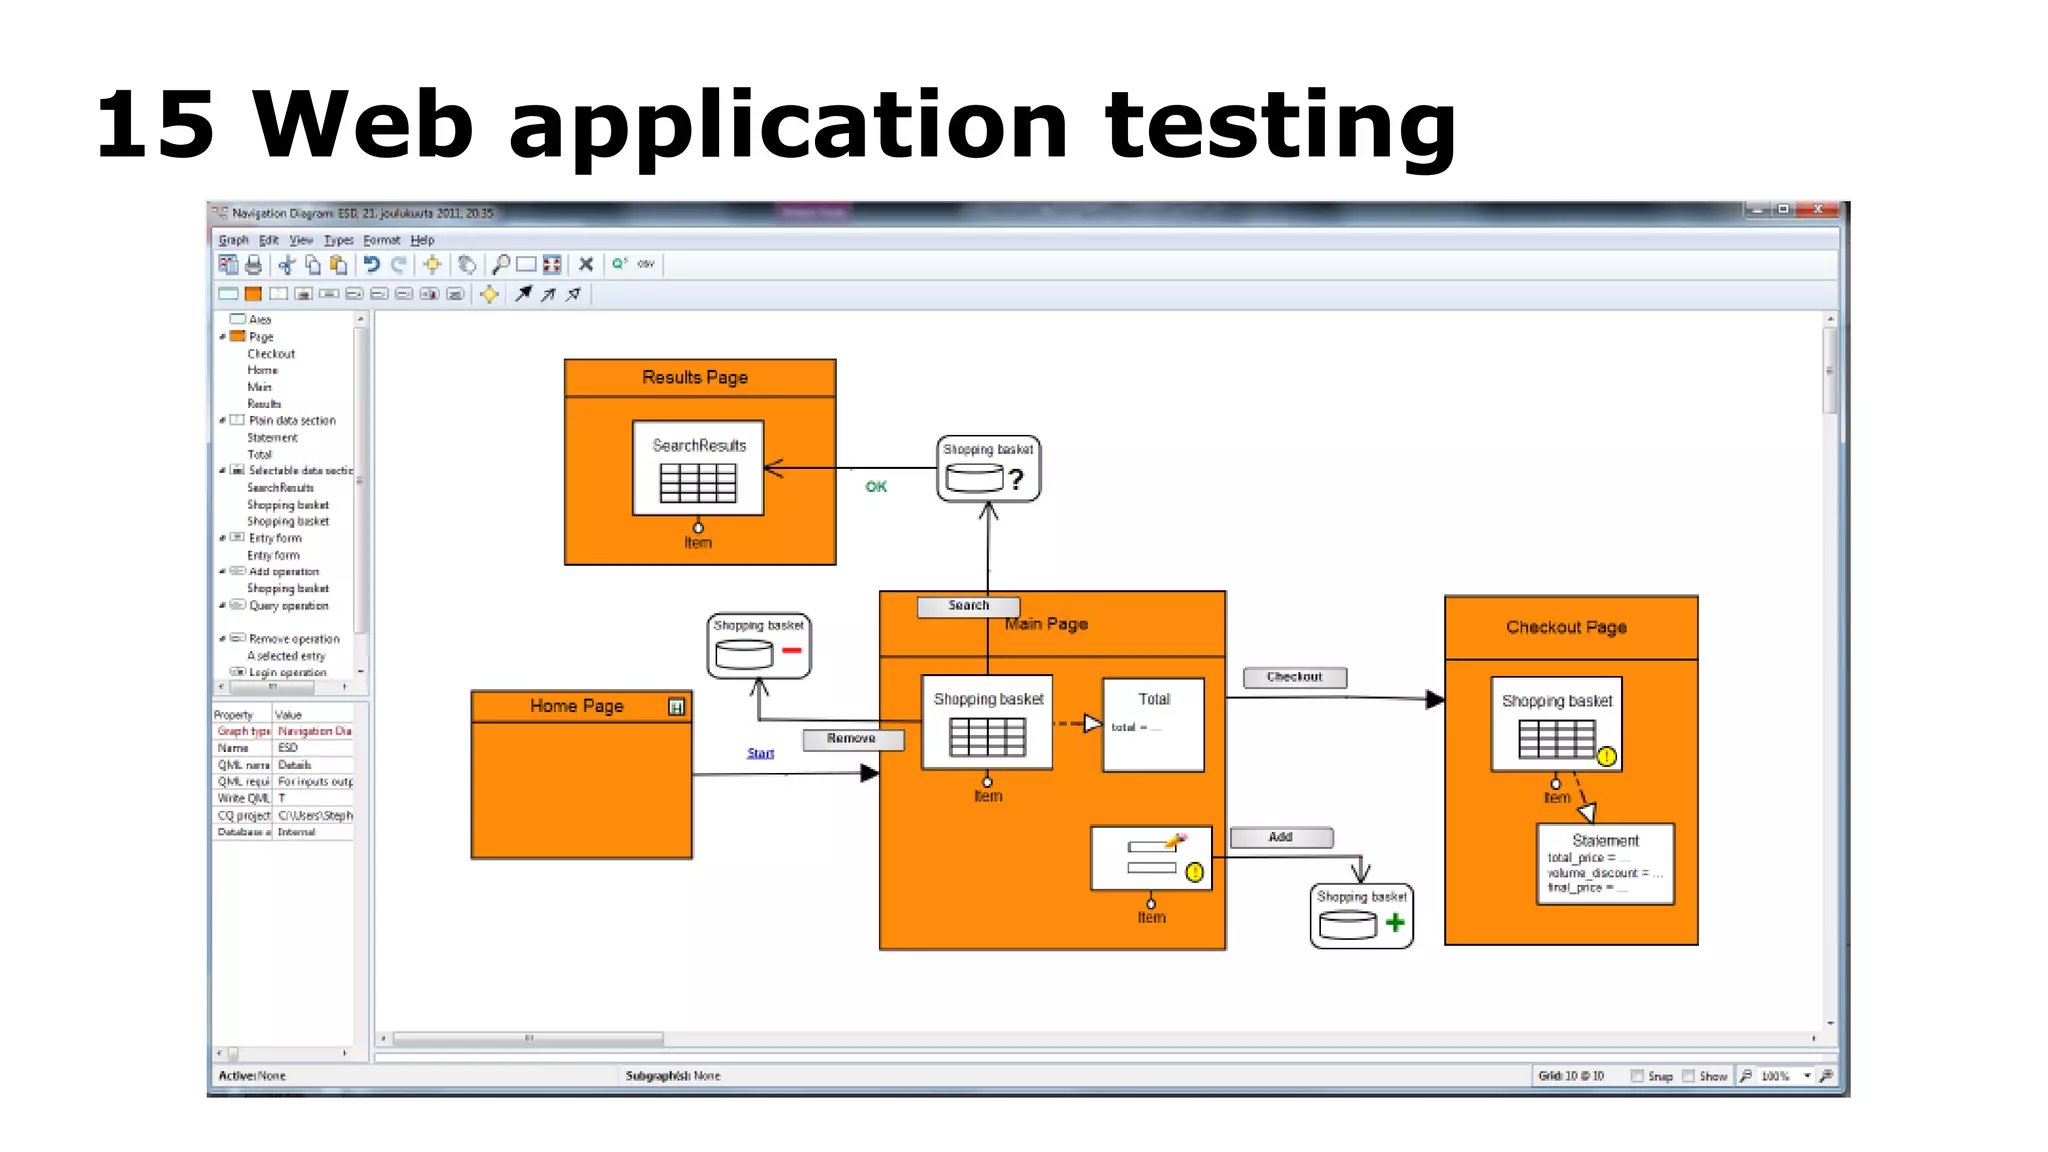
Task: Click the Checkout button in the diagram
Action: tap(1294, 677)
